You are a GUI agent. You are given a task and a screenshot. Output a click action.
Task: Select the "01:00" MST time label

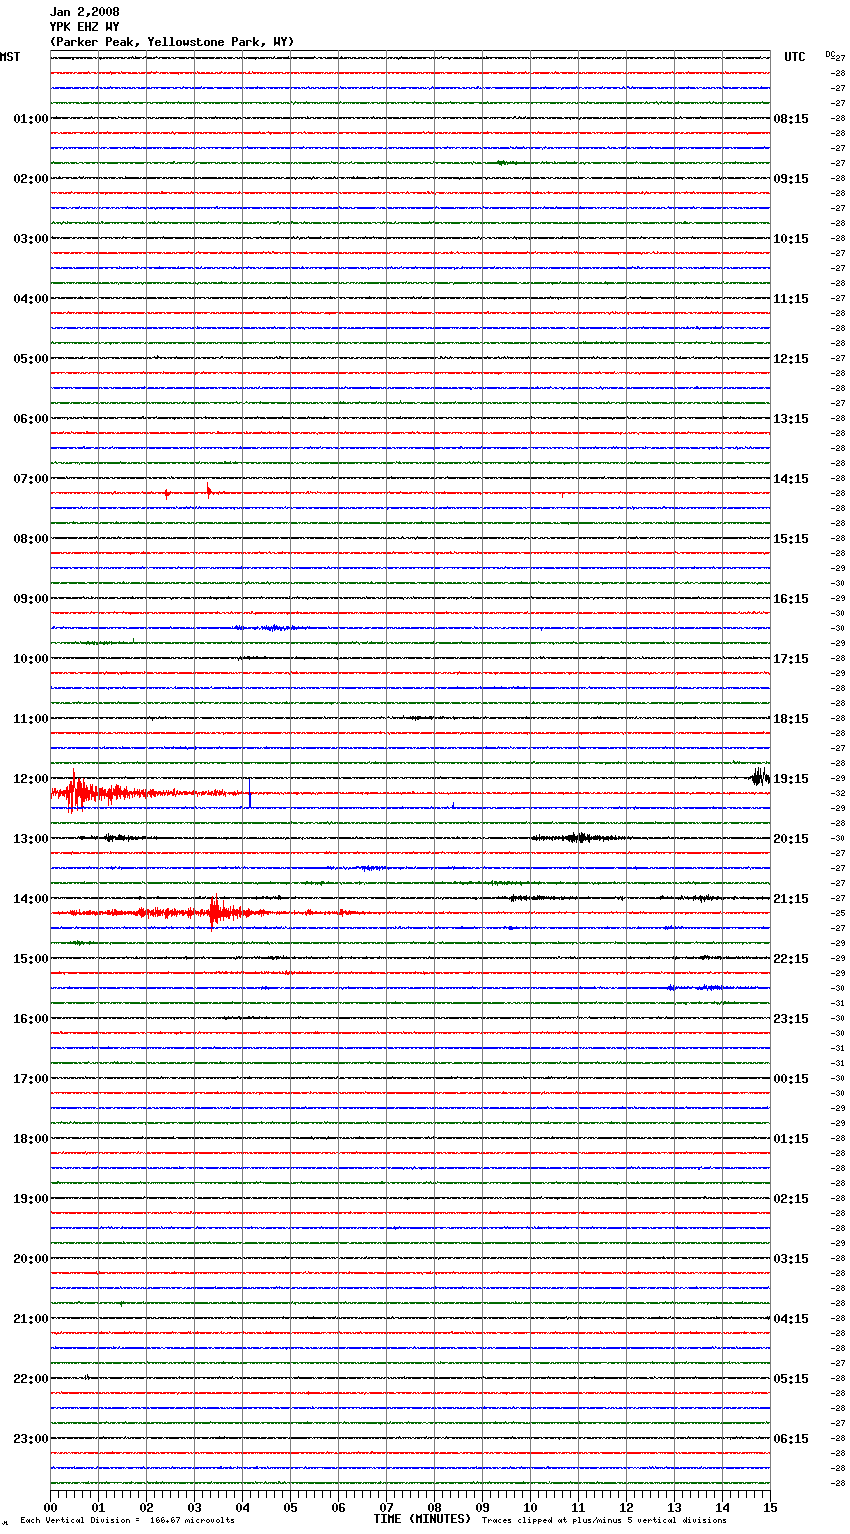coord(30,119)
